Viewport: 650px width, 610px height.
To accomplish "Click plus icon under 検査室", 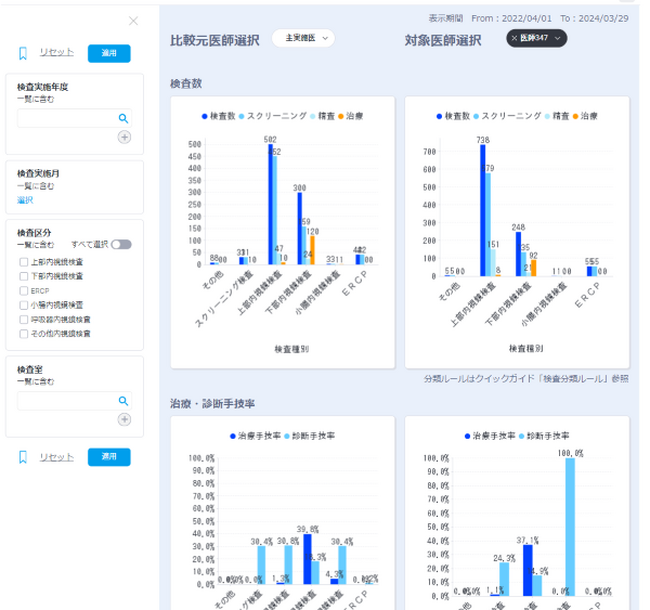I will [x=124, y=420].
